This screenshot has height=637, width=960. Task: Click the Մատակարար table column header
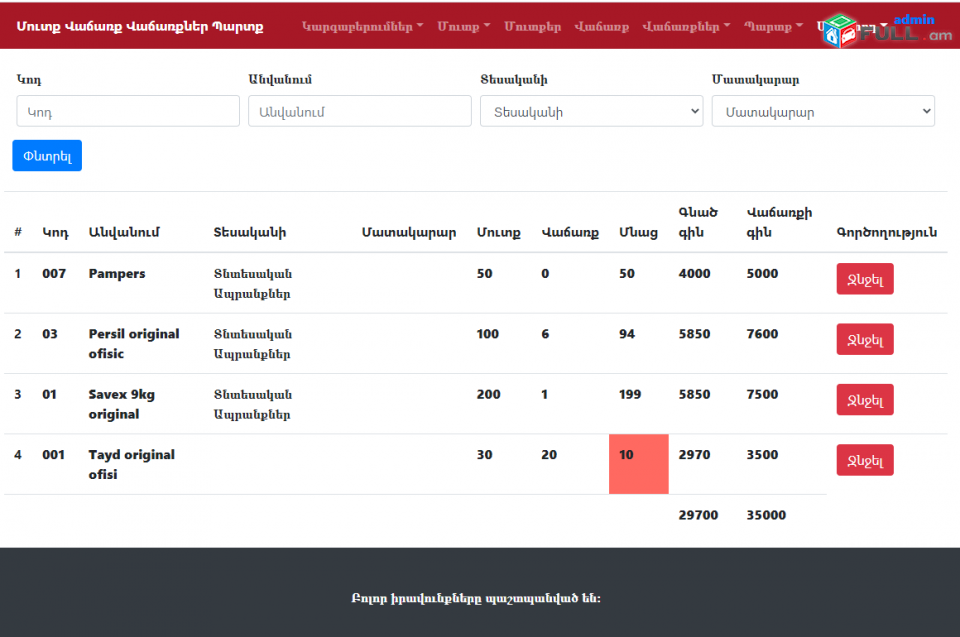[x=409, y=232]
